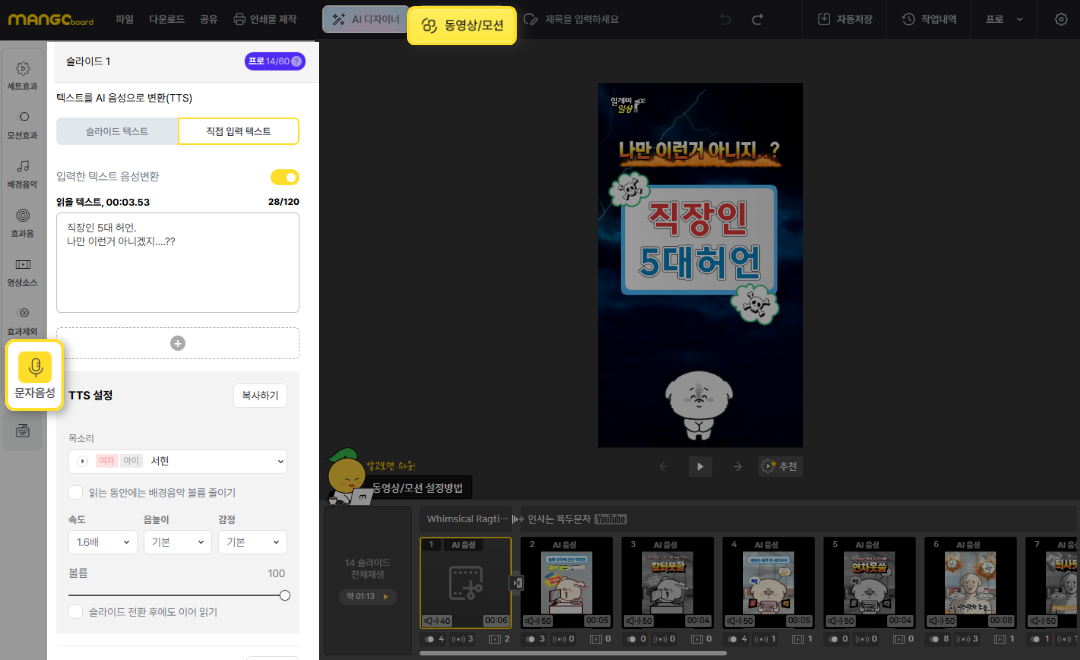
Task: Click the plus icon to add text block
Action: 178,343
